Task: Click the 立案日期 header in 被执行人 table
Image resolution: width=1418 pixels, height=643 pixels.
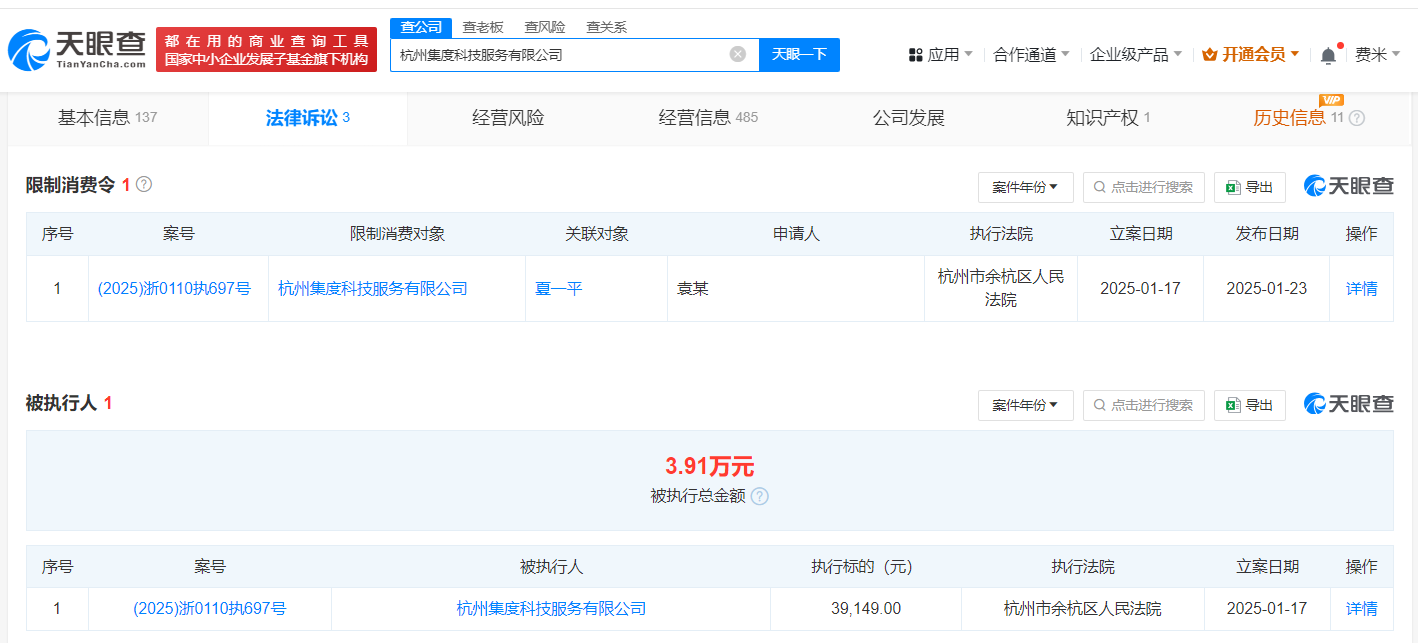Action: click(1267, 566)
